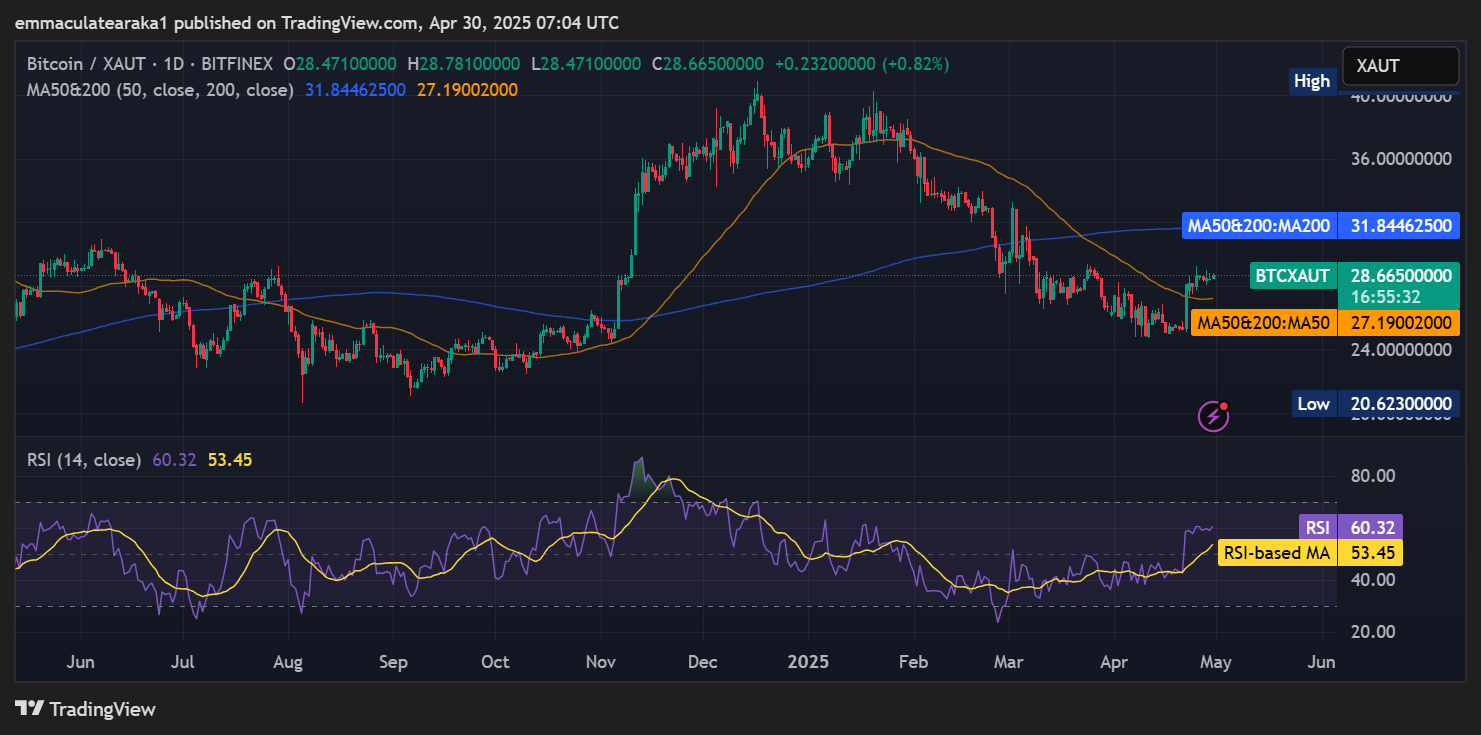
Task: Select the MA50&200 indicator legend
Action: [x=160, y=90]
